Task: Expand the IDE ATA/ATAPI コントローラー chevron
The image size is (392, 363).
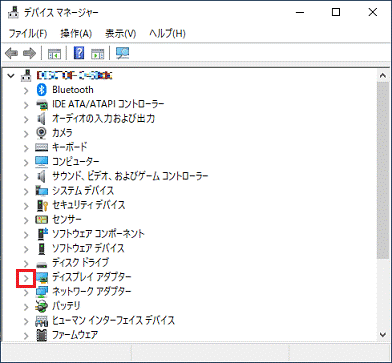Action: (x=26, y=105)
